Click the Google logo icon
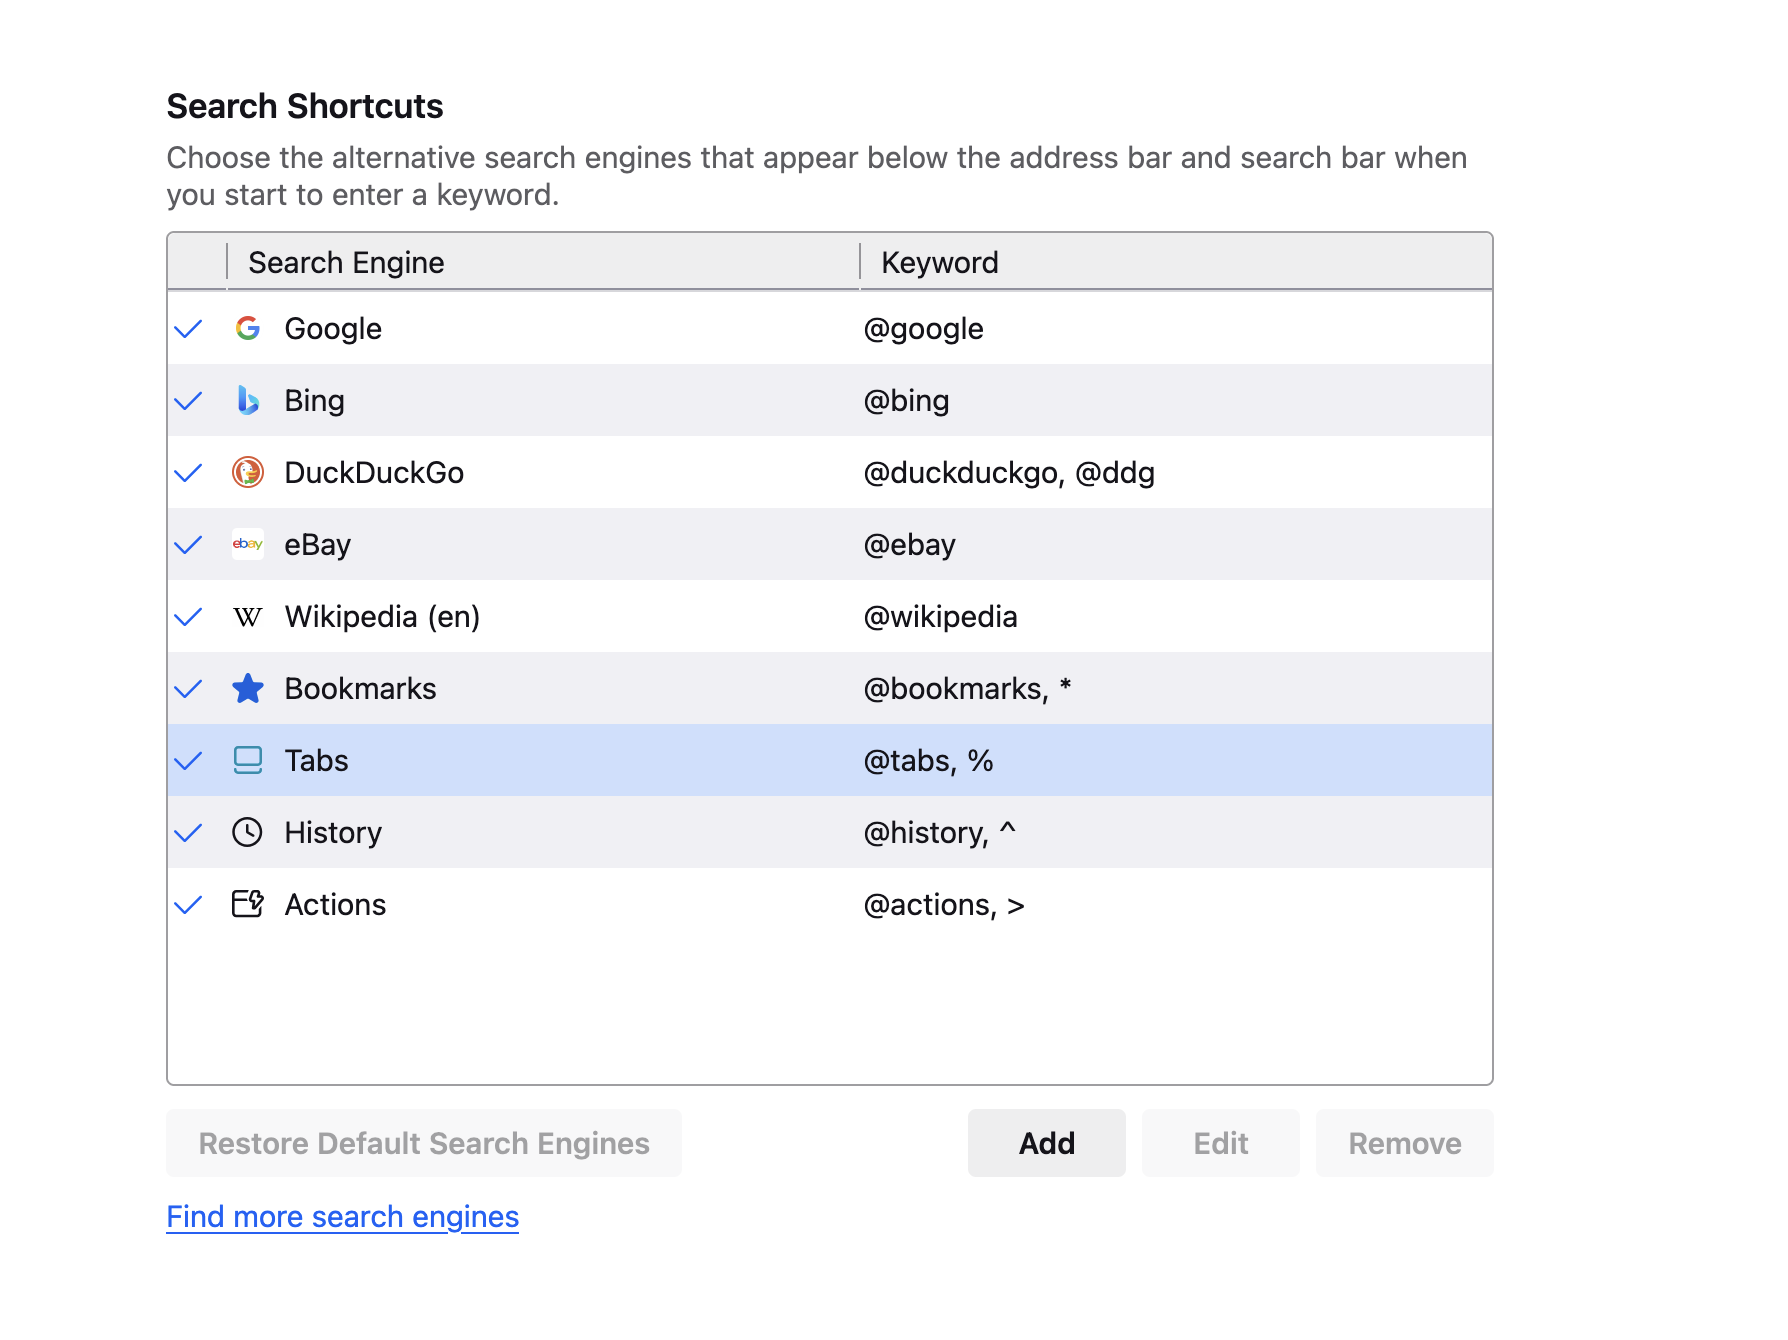This screenshot has width=1788, height=1340. pyautogui.click(x=247, y=328)
